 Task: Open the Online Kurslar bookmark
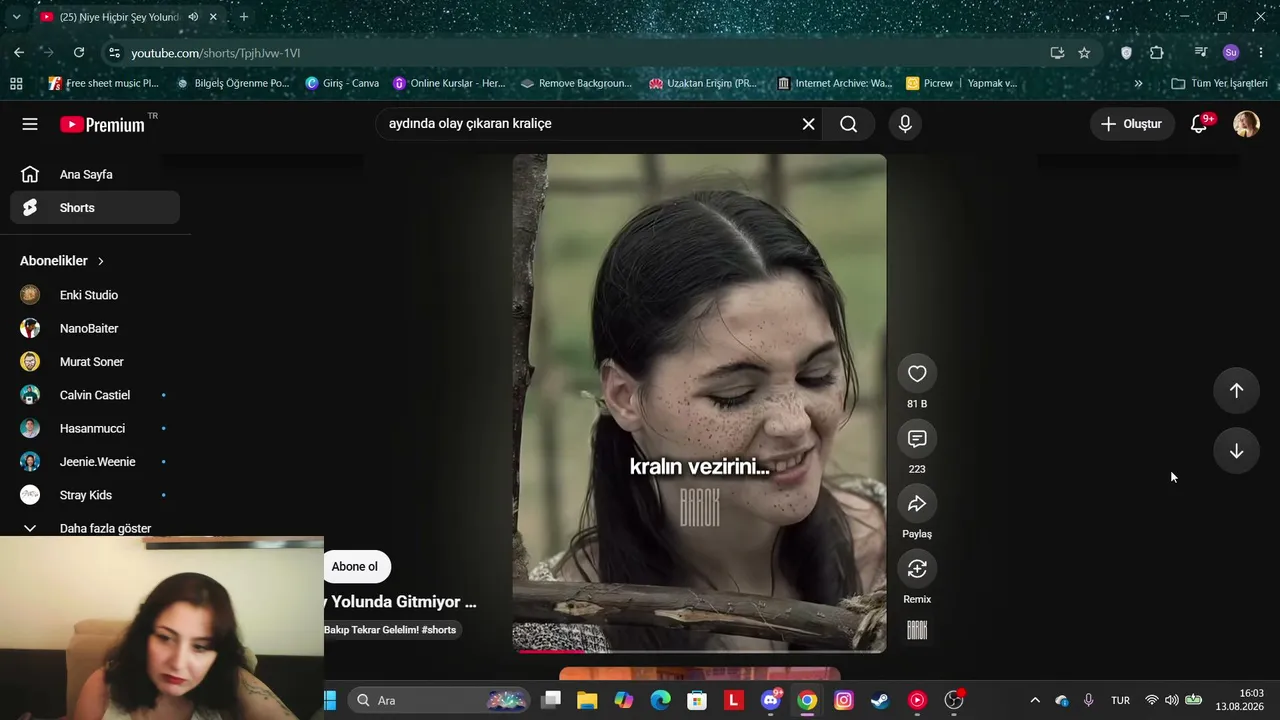coord(449,83)
